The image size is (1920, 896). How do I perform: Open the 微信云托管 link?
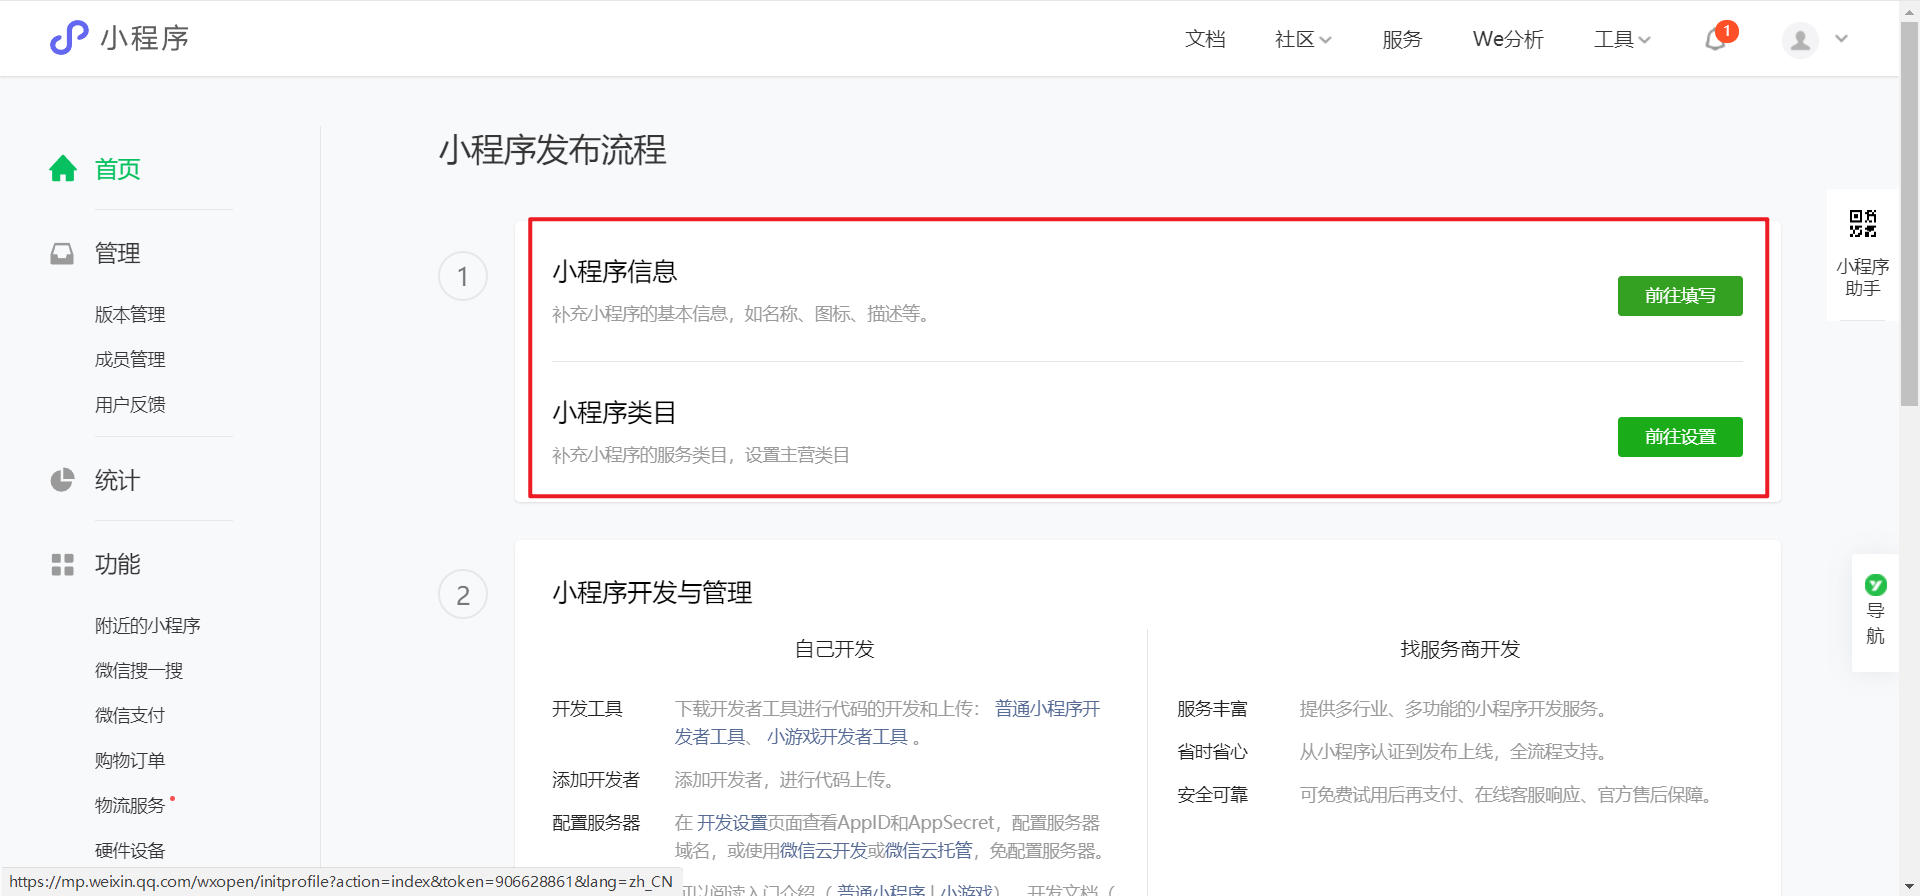click(928, 850)
